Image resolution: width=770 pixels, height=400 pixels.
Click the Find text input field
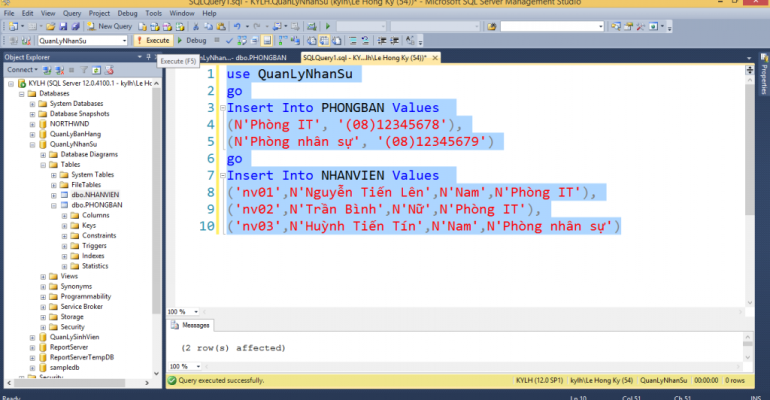(549, 27)
